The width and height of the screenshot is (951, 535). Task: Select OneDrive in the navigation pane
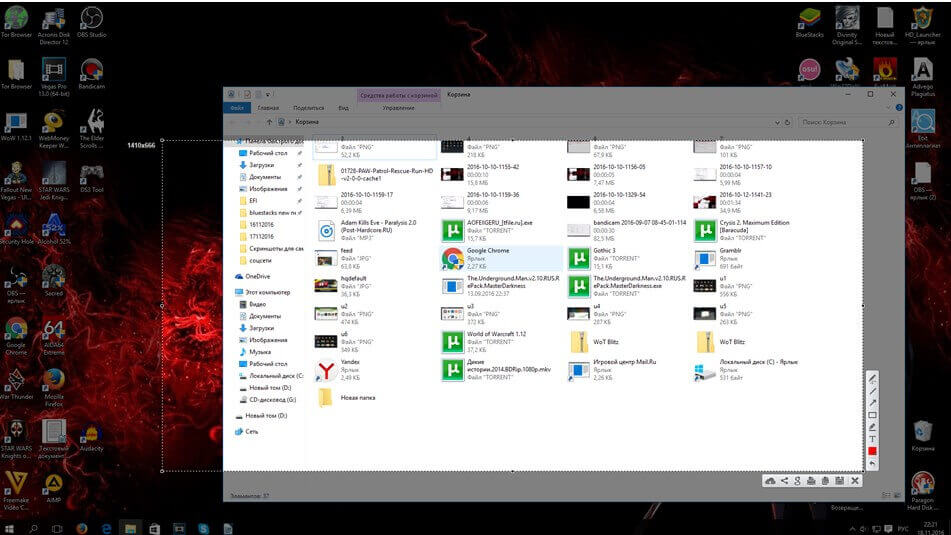coord(257,276)
